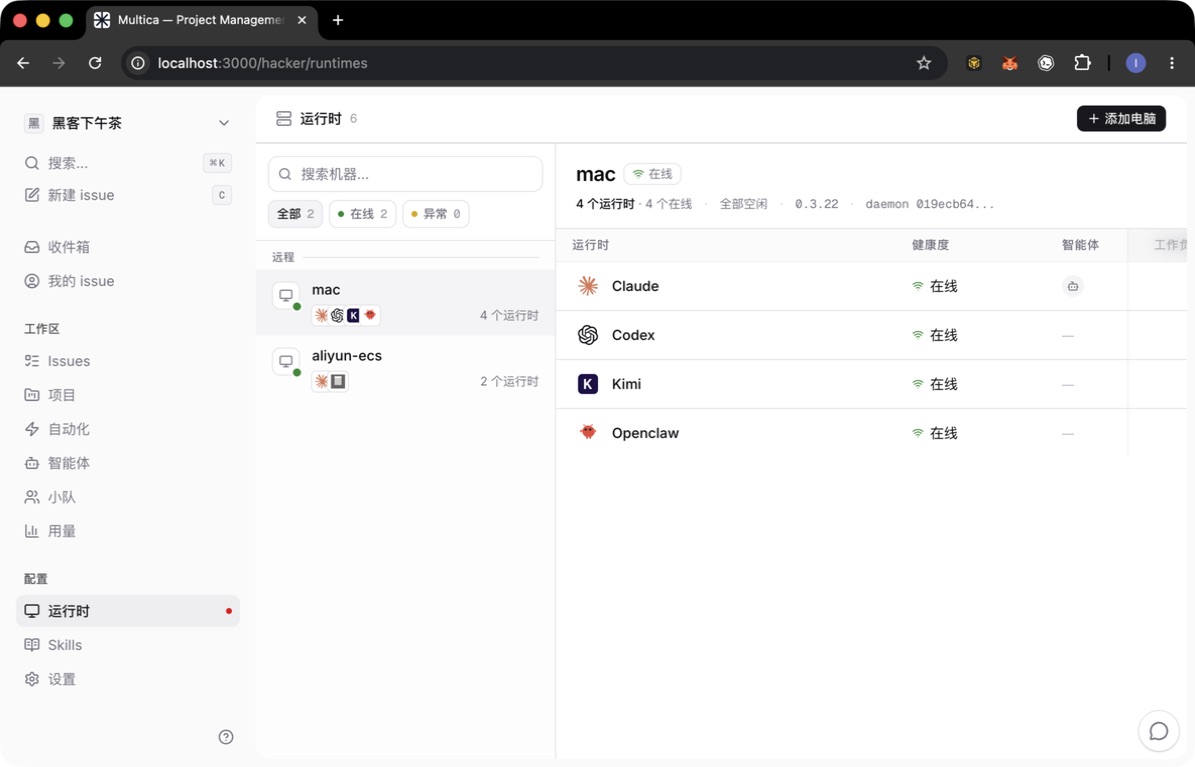This screenshot has width=1195, height=767.
Task: Click the 添加电脑 button
Action: click(x=1121, y=118)
